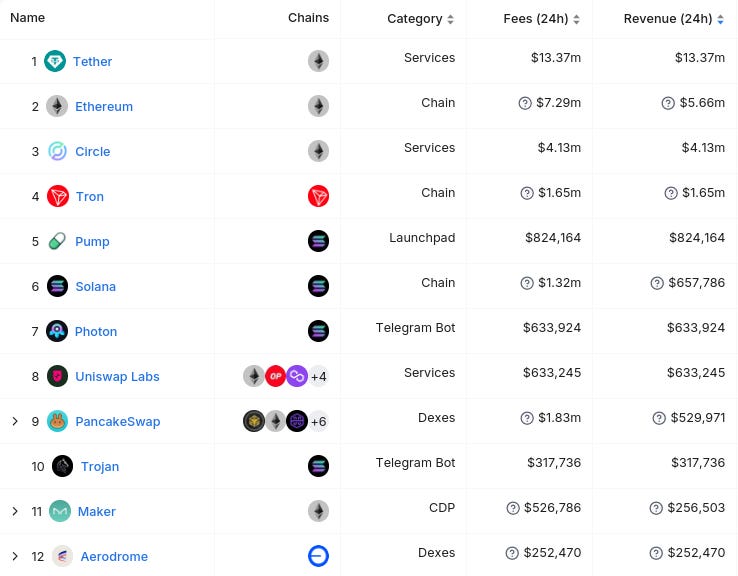Click the Ethereum chain icon in Maker row
The height and width of the screenshot is (576, 738).
pos(319,511)
